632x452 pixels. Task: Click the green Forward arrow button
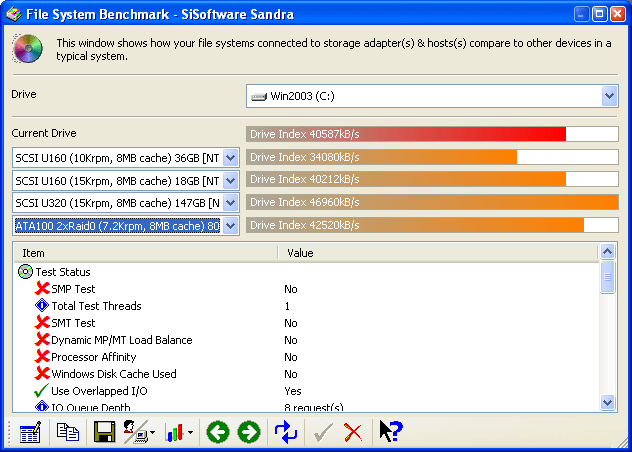click(x=249, y=432)
